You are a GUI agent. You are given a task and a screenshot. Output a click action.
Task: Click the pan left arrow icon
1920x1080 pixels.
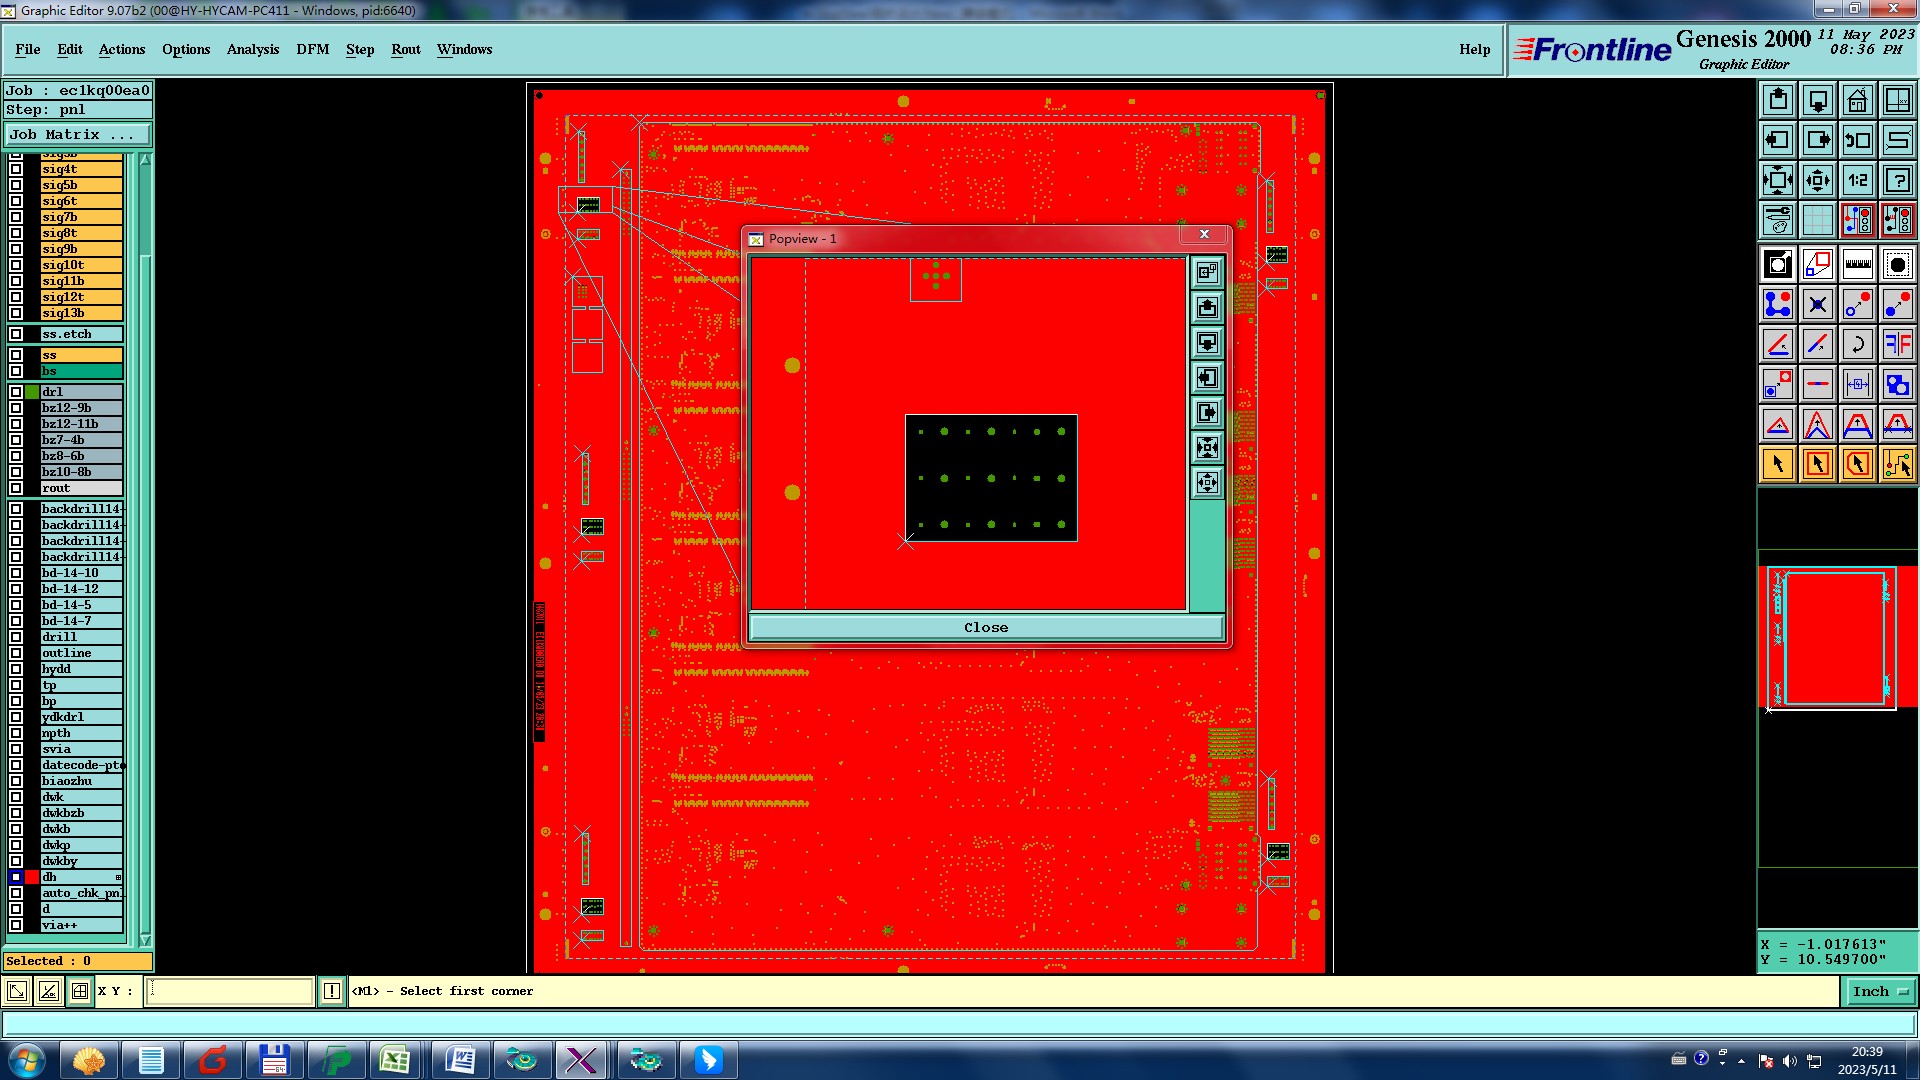1778,140
